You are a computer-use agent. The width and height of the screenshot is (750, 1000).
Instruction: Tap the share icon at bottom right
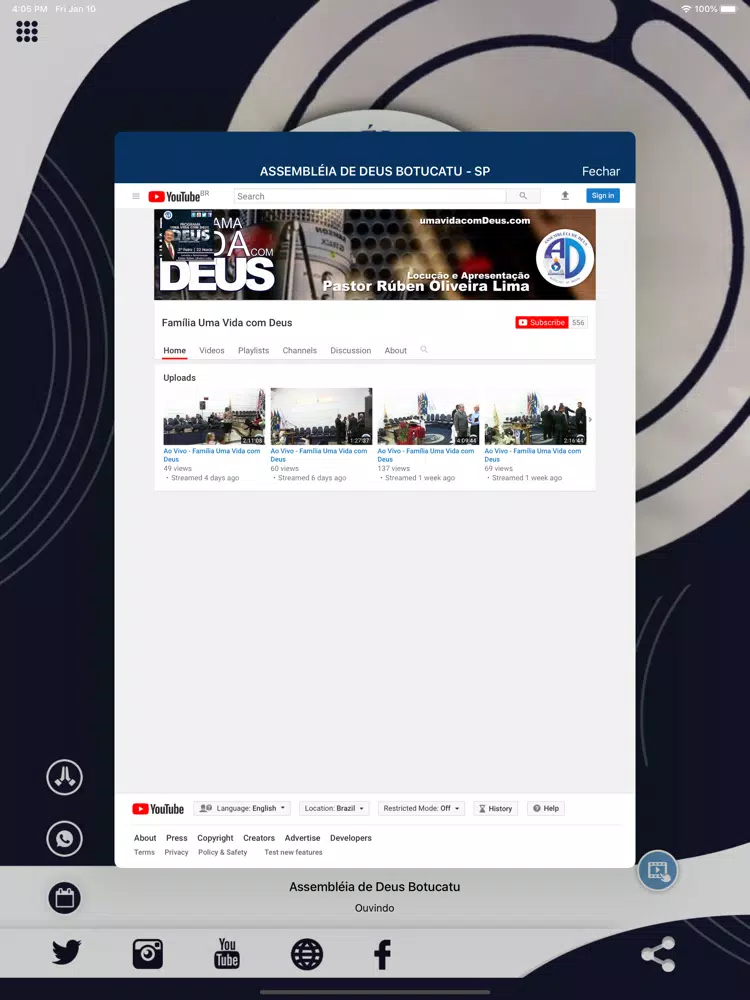point(658,954)
